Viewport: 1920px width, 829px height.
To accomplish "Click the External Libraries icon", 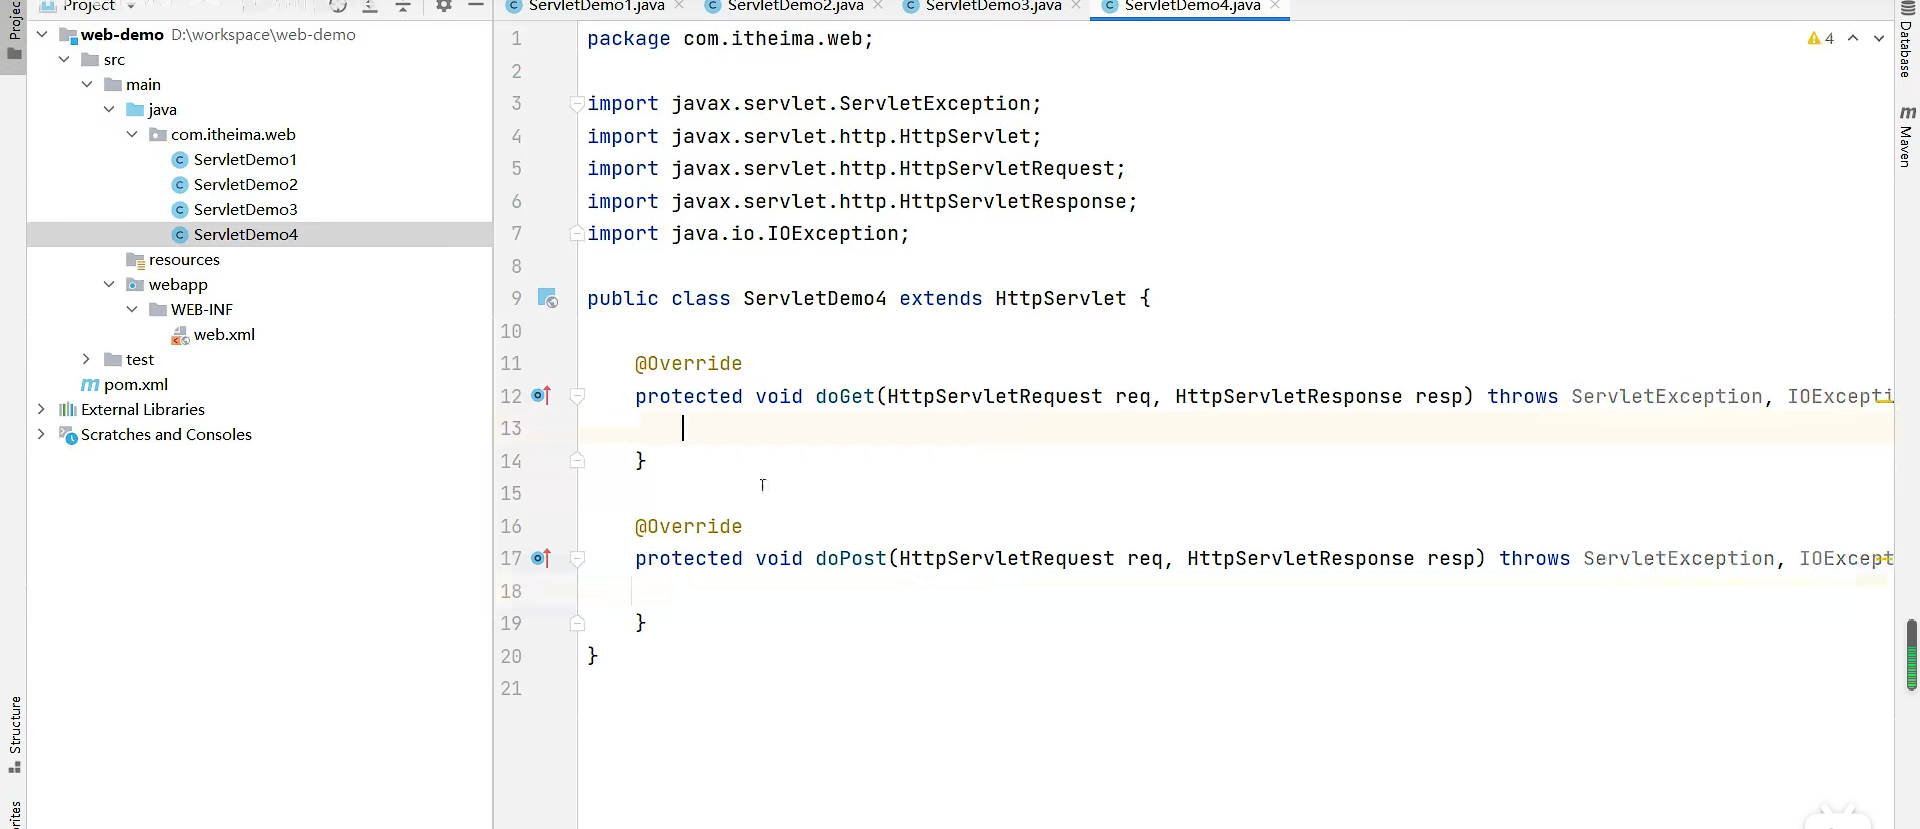I will point(68,409).
